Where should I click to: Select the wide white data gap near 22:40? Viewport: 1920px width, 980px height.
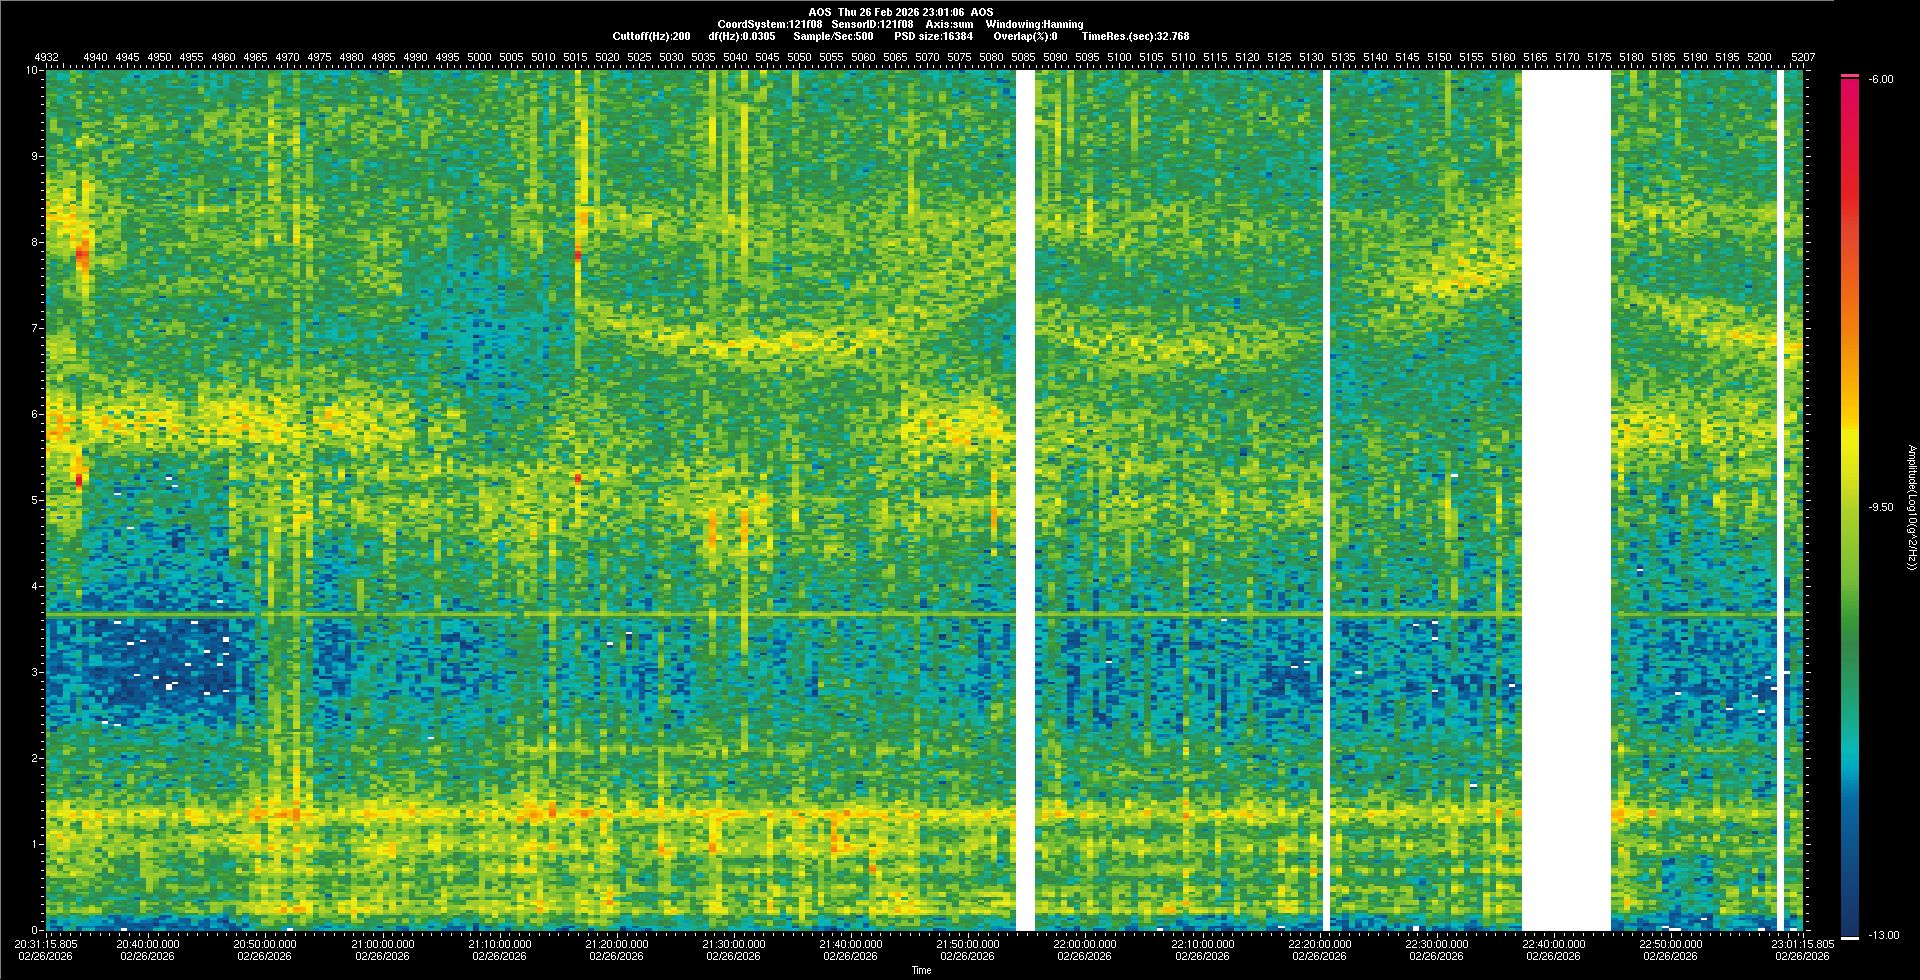tap(1566, 500)
